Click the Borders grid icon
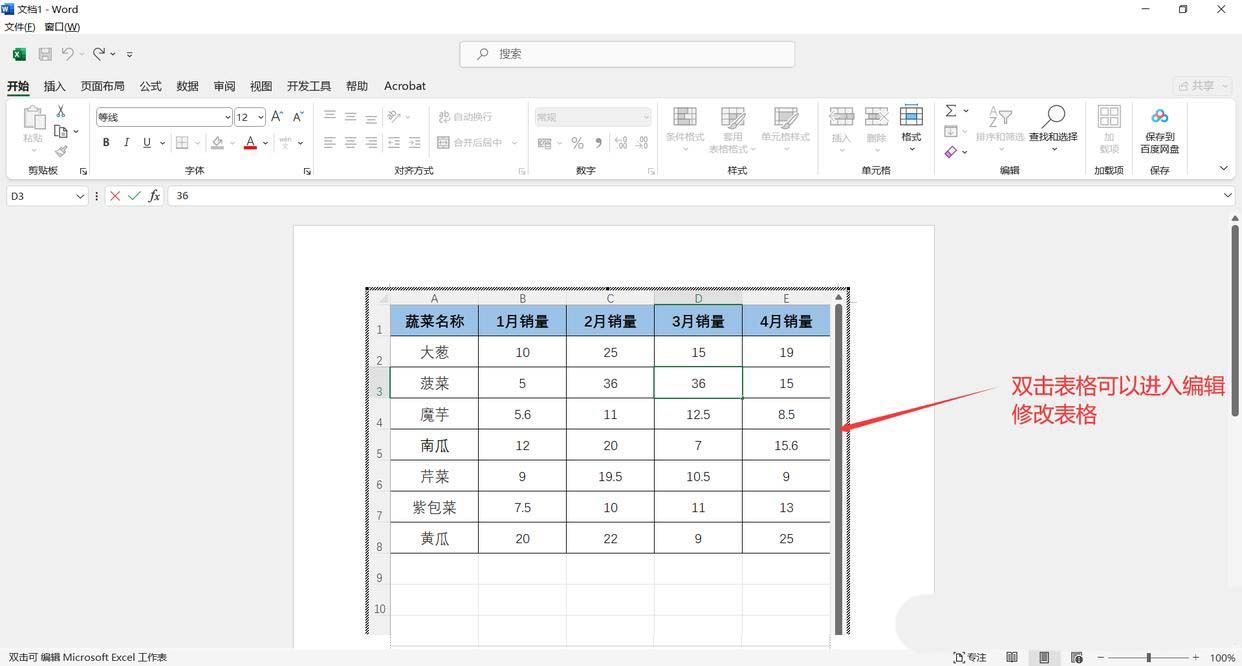 182,143
